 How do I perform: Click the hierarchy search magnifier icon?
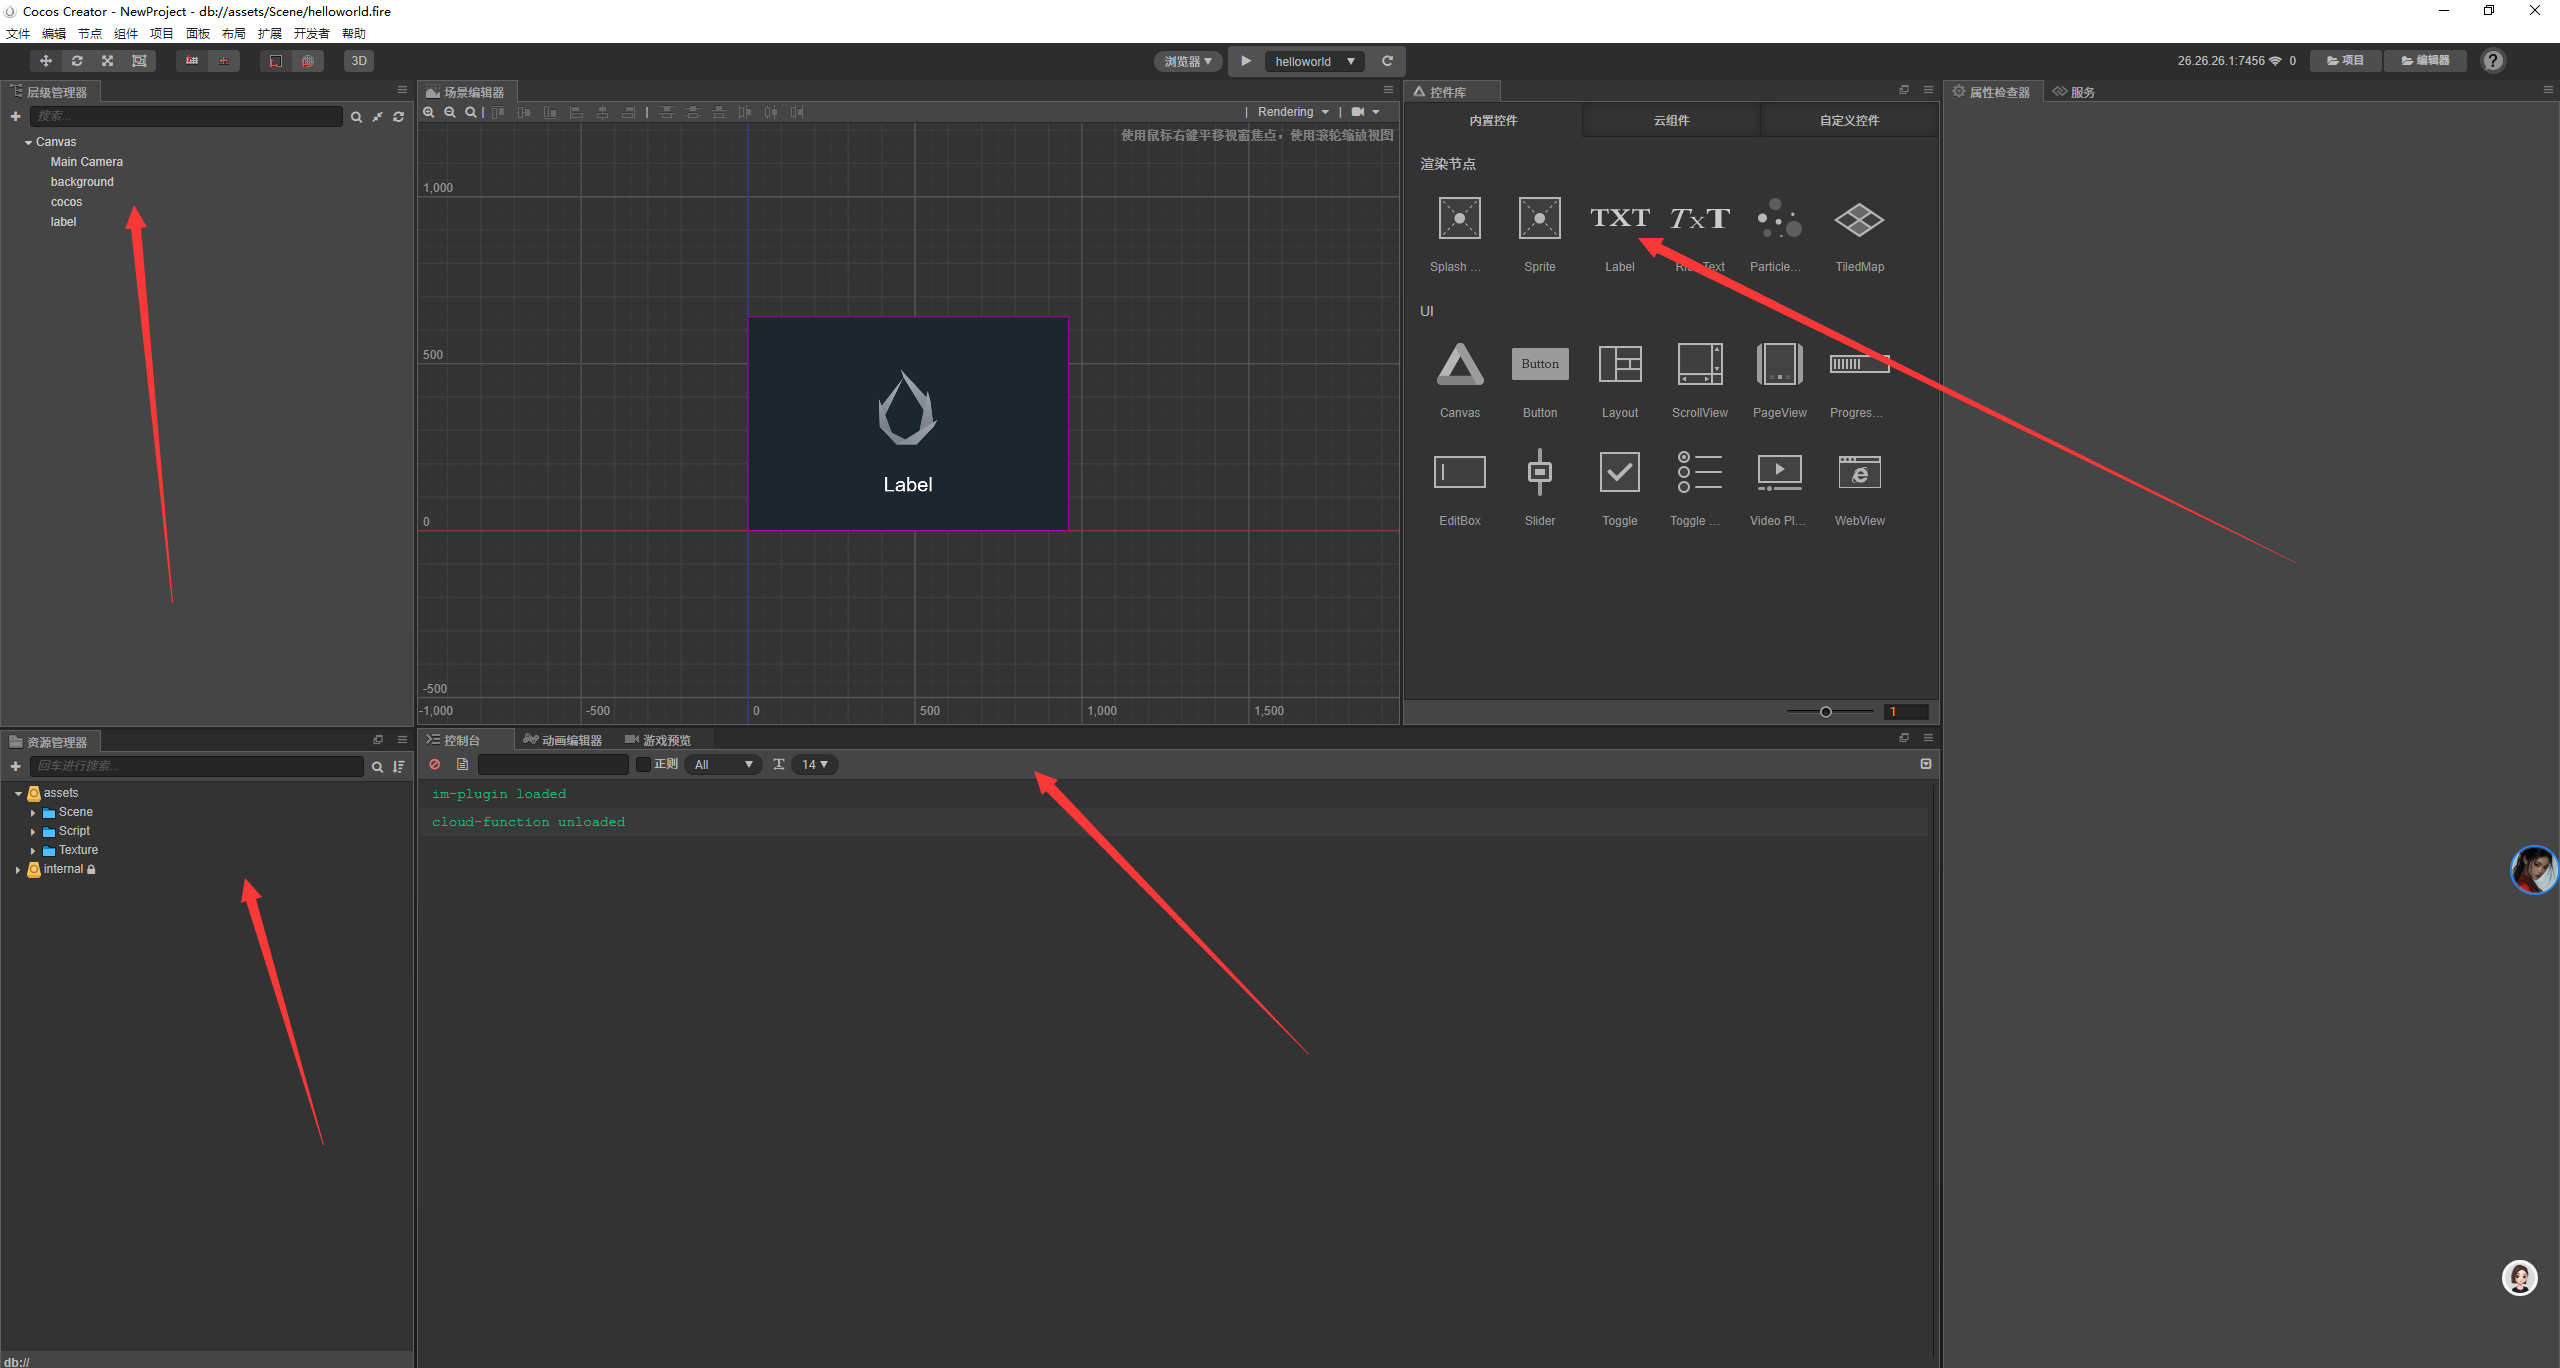356,117
